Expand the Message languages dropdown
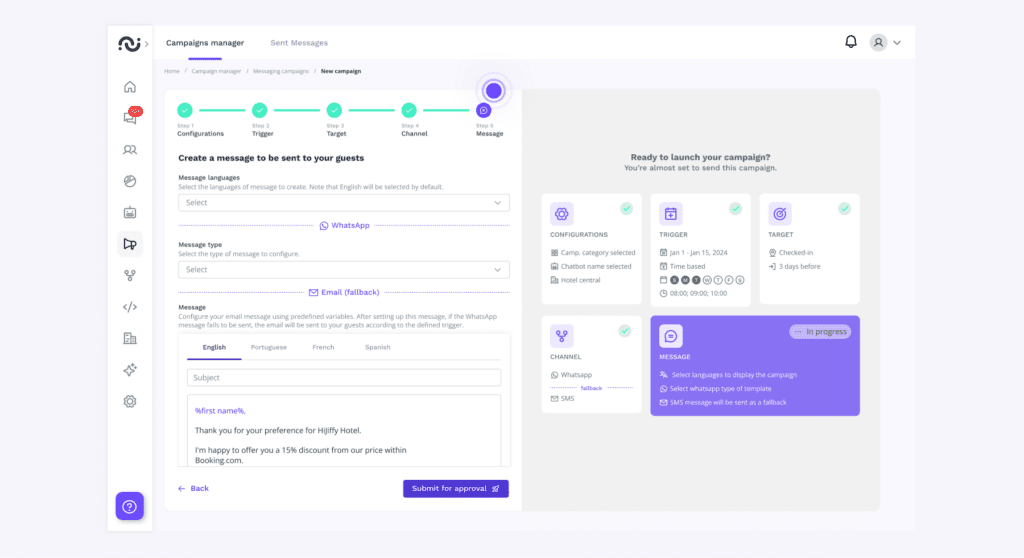The height and width of the screenshot is (558, 1024). click(343, 203)
